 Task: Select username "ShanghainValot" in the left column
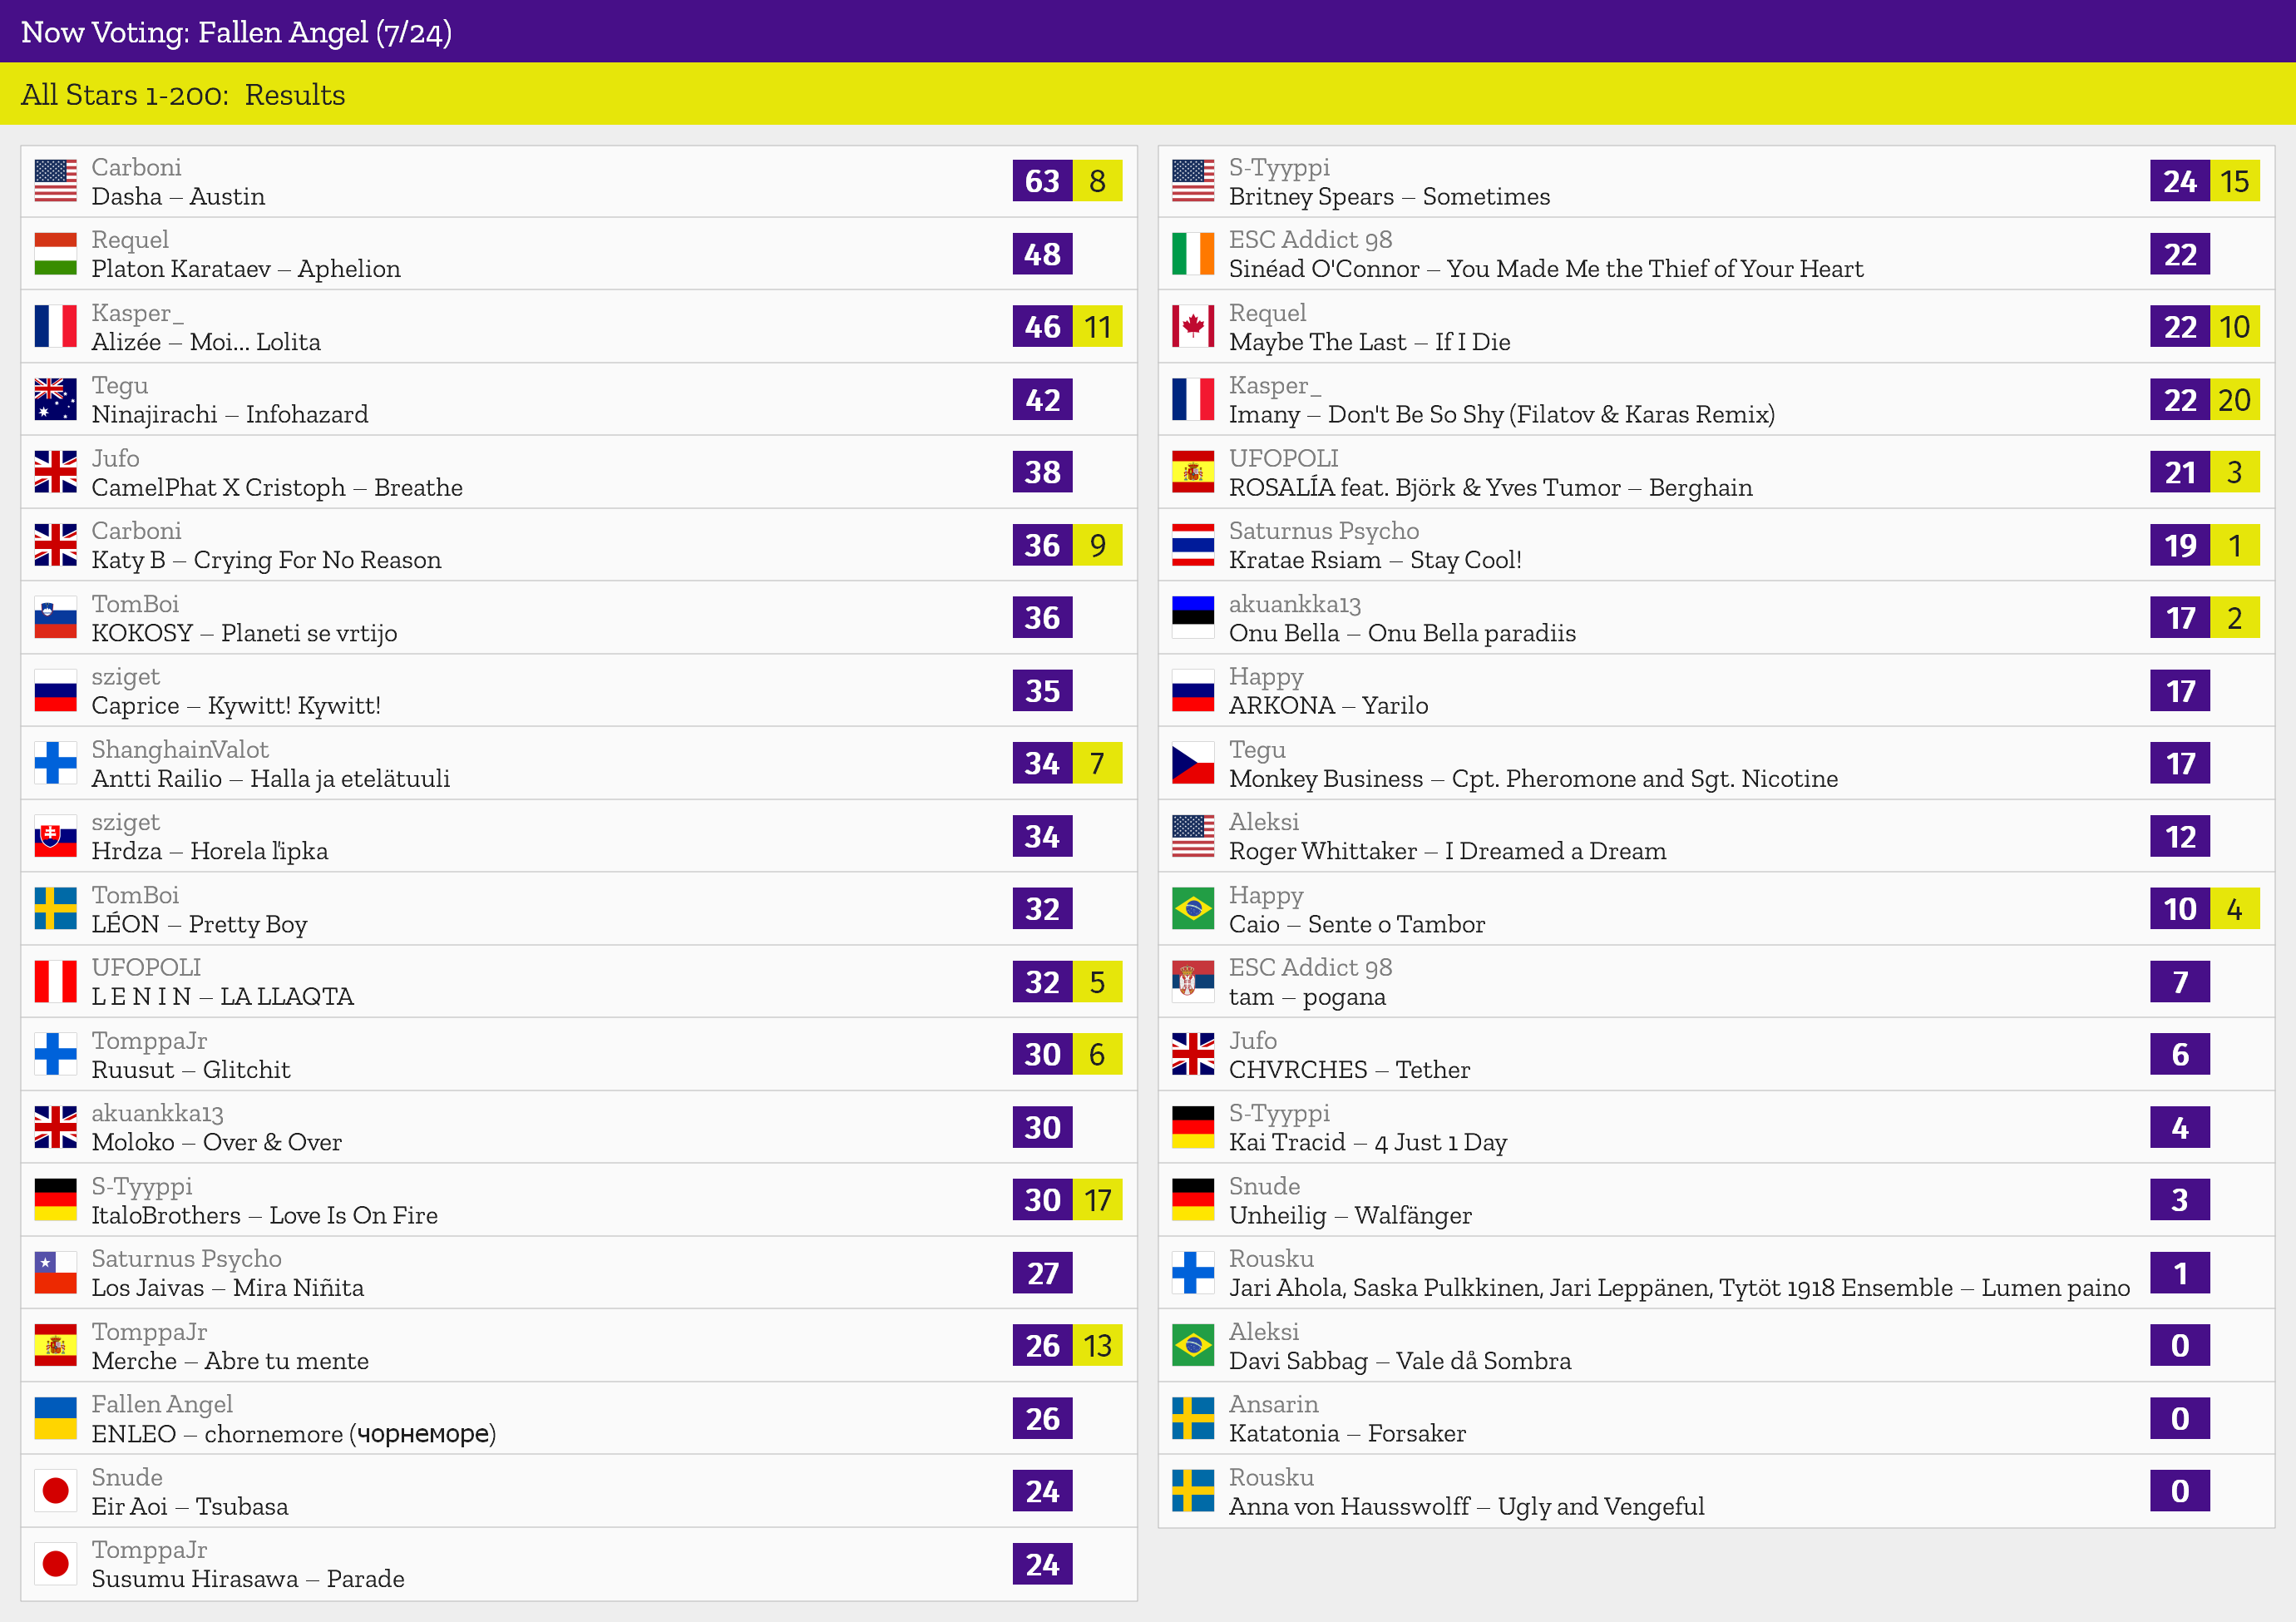coord(180,749)
